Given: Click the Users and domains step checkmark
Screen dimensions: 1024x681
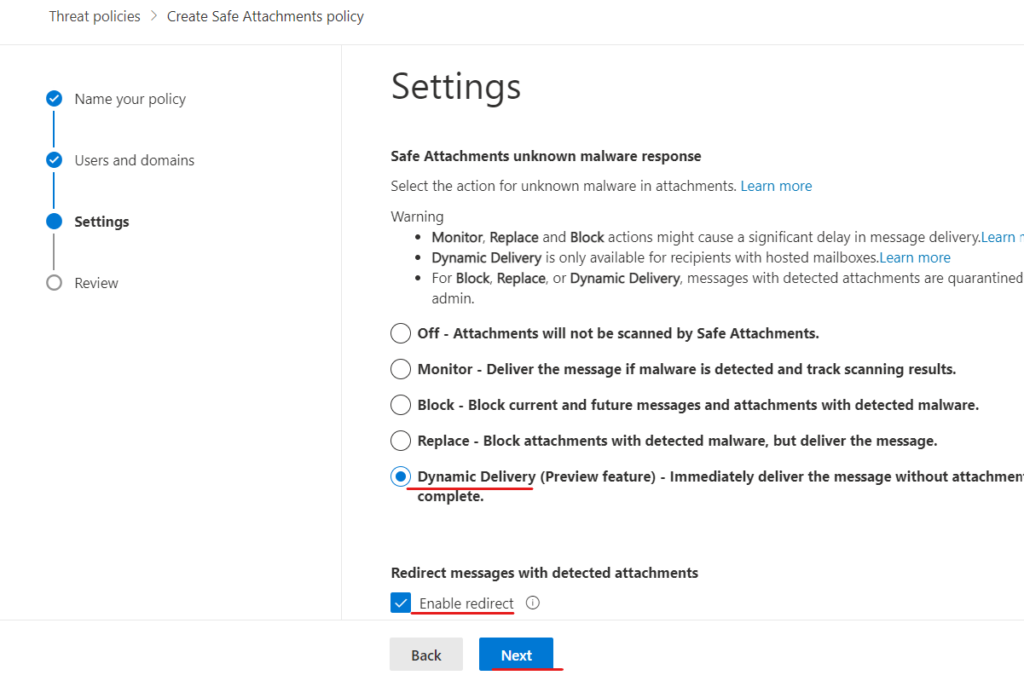Looking at the screenshot, I should click(54, 160).
